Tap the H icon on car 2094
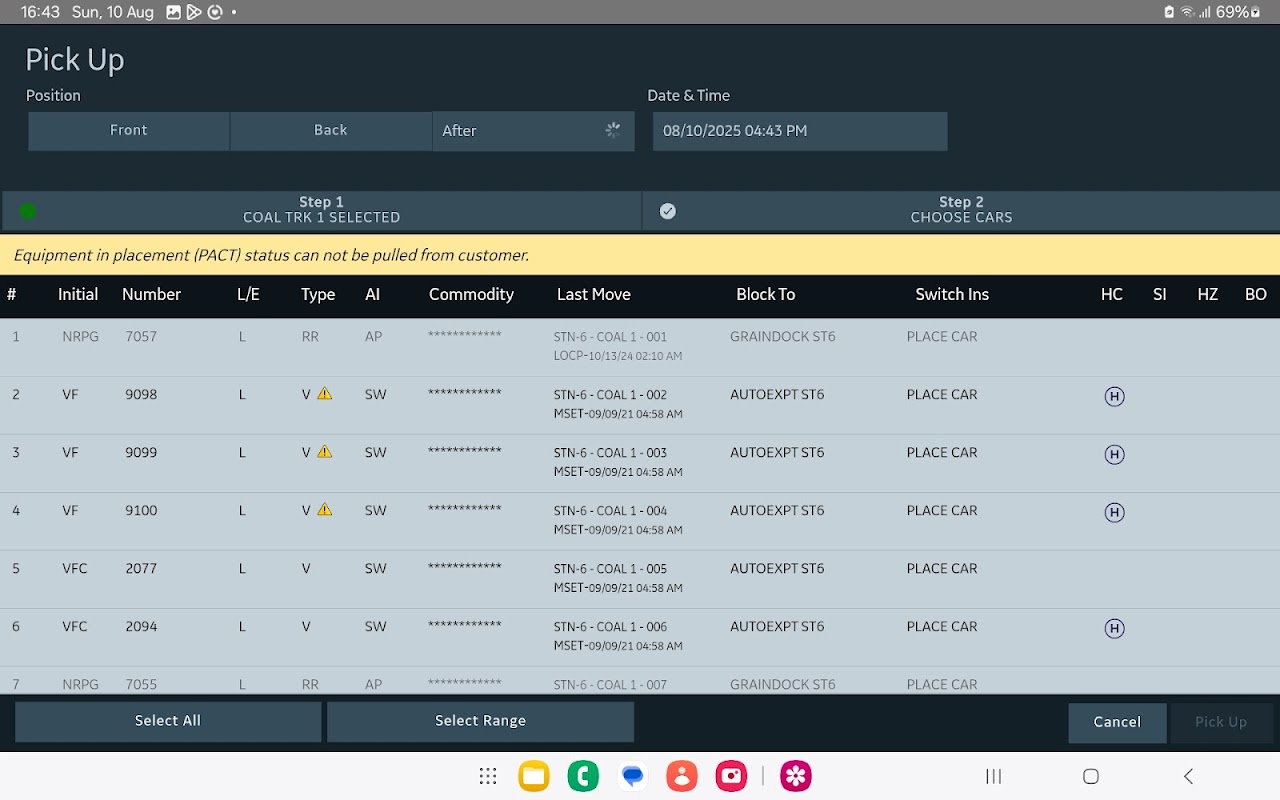This screenshot has width=1280, height=800. pos(1114,628)
